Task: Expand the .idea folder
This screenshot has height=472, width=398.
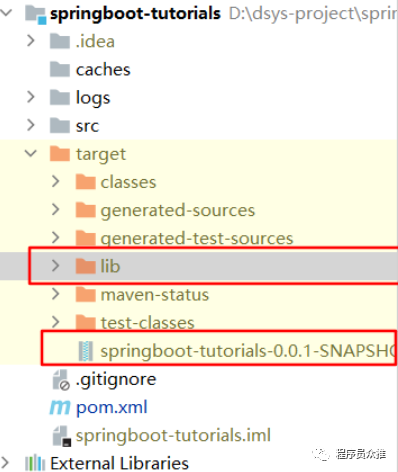Action: 31,41
